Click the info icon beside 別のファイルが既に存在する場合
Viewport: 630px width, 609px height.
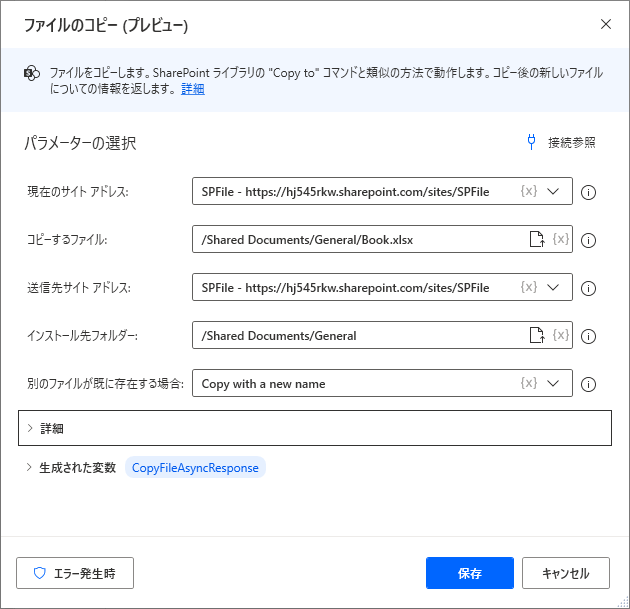(588, 384)
